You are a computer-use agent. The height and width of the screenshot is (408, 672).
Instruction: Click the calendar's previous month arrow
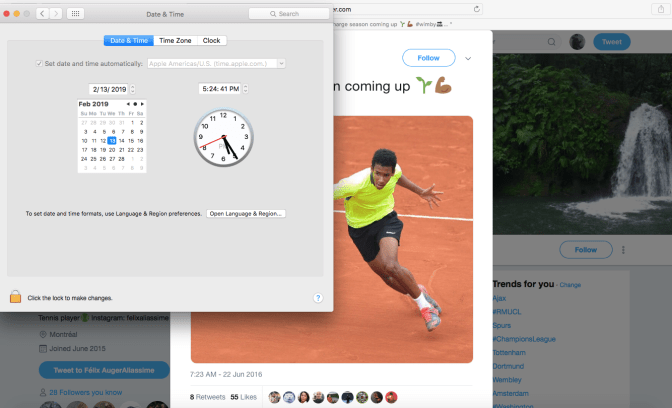tap(127, 104)
